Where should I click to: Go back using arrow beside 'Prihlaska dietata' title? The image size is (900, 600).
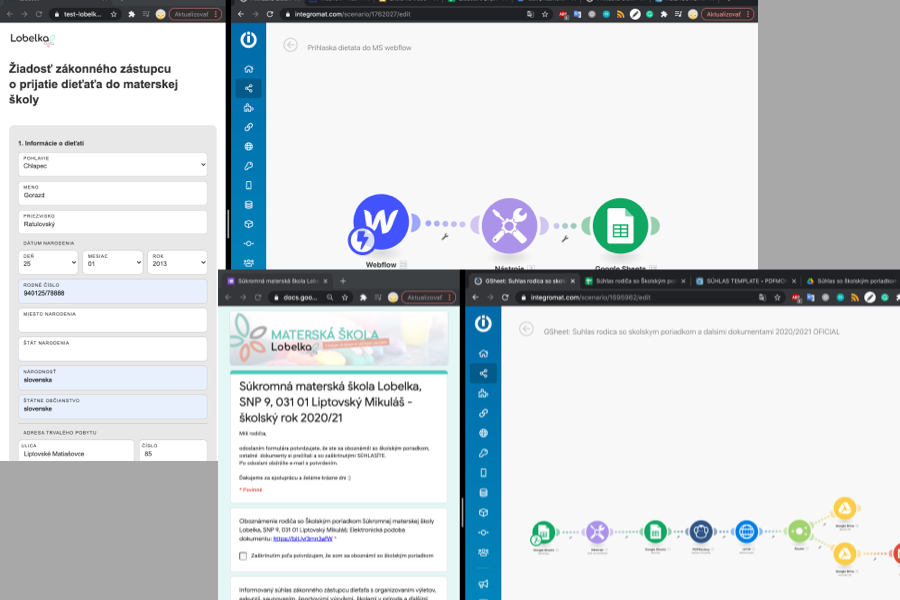290,45
